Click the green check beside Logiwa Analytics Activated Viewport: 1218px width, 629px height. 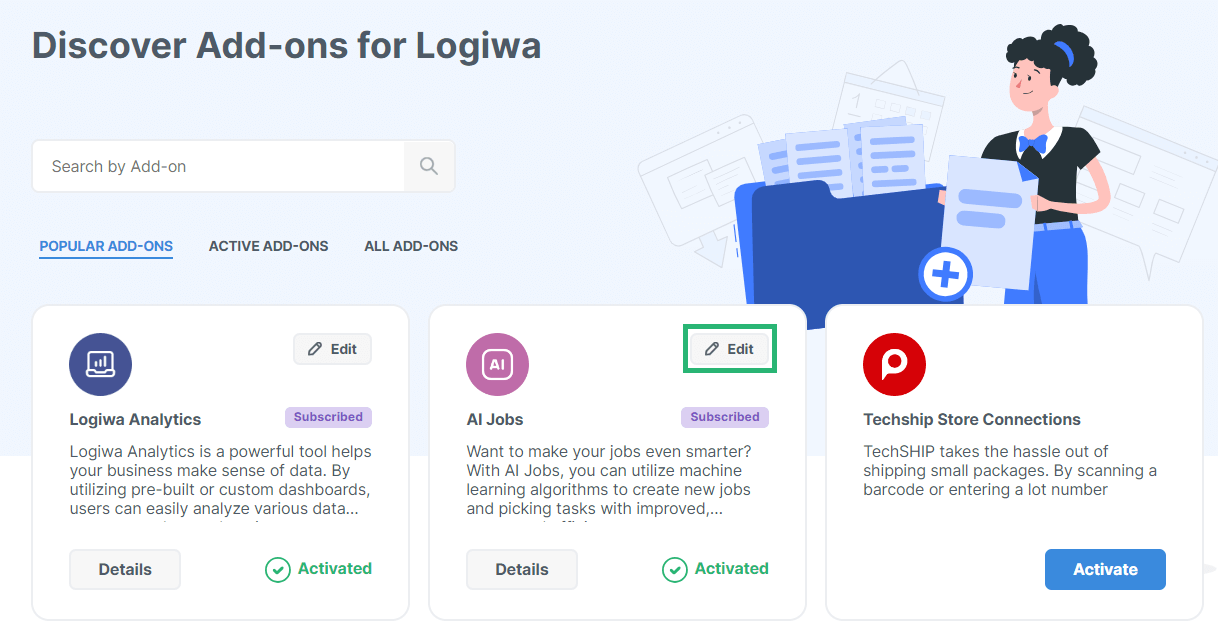[x=277, y=569]
